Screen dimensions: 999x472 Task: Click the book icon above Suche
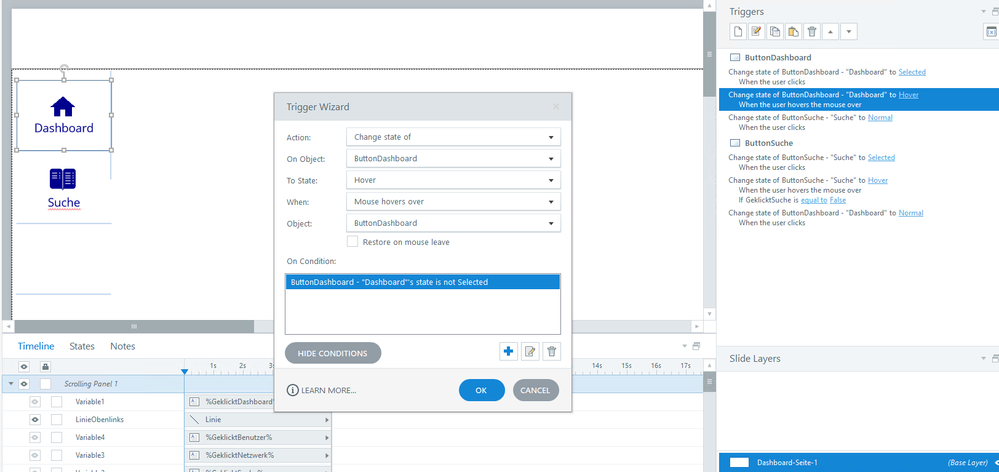coord(62,179)
